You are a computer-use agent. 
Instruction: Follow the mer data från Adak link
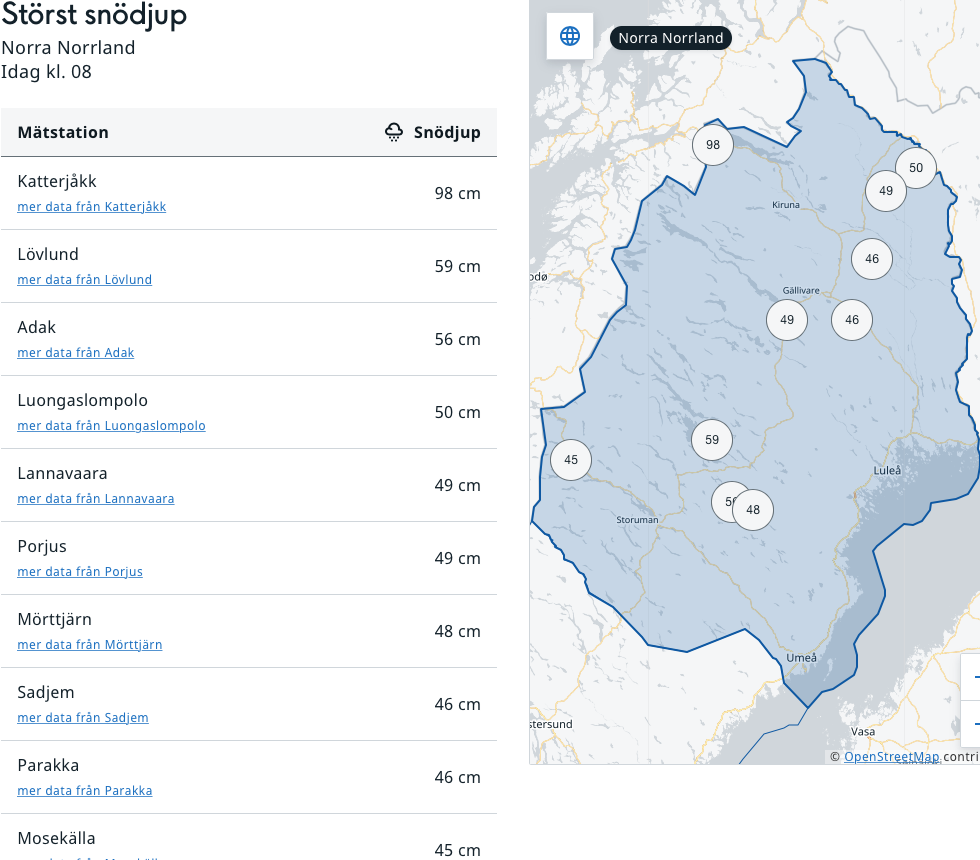[76, 353]
